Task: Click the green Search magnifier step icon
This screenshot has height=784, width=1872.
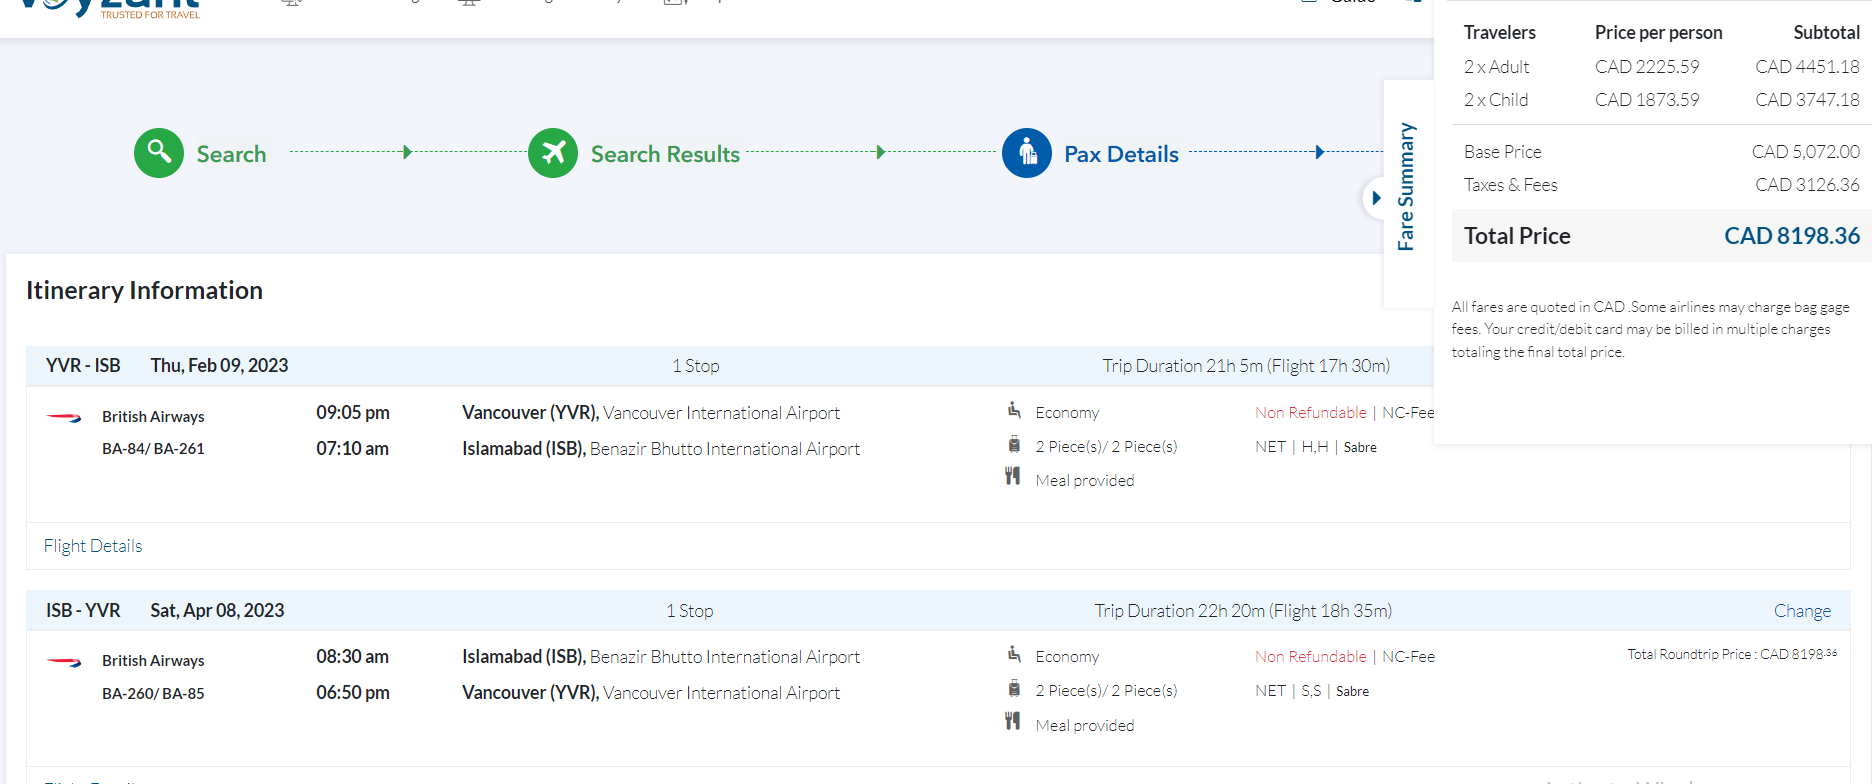Action: point(159,153)
